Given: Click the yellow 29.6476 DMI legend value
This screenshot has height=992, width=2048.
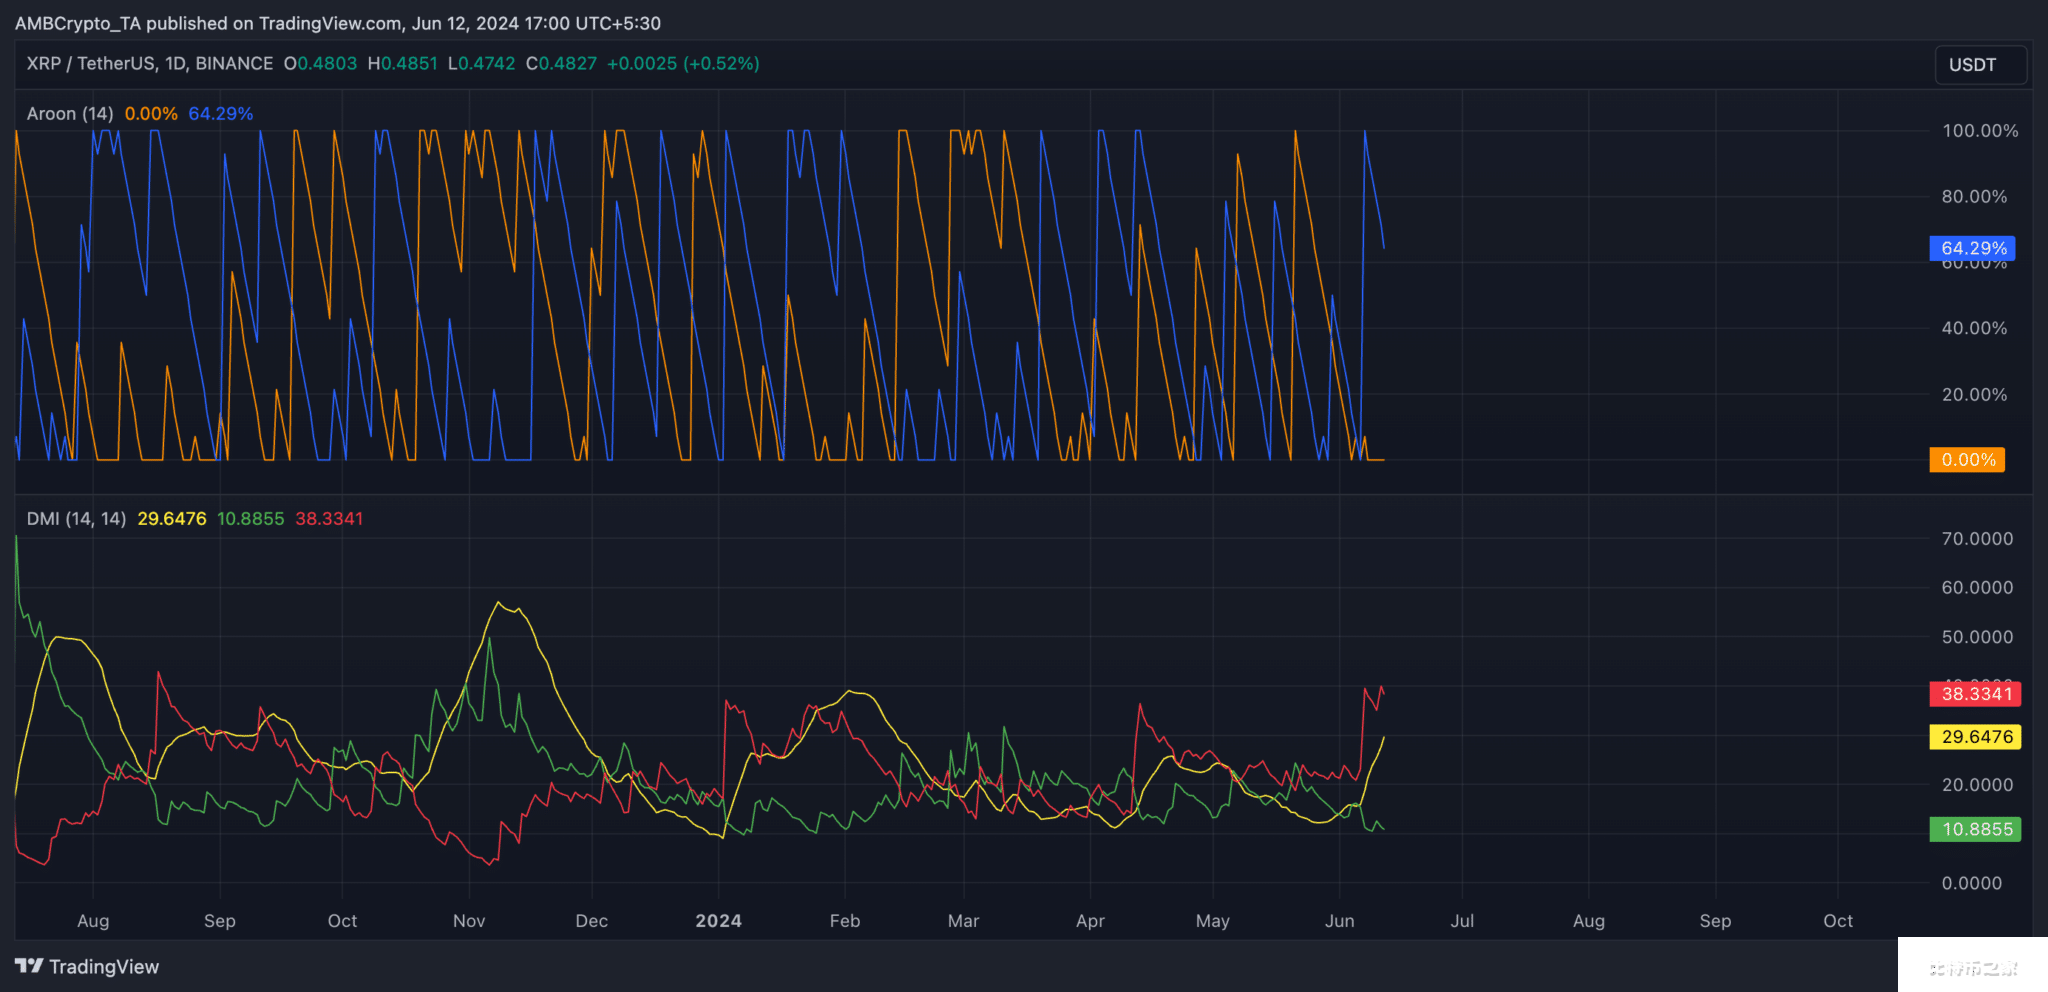Looking at the screenshot, I should click(172, 519).
